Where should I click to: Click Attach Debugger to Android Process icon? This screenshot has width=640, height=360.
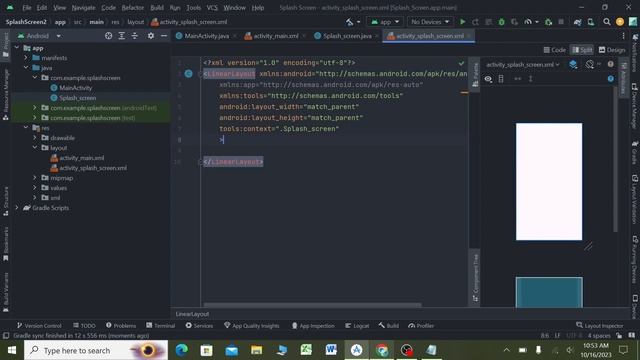(548, 22)
